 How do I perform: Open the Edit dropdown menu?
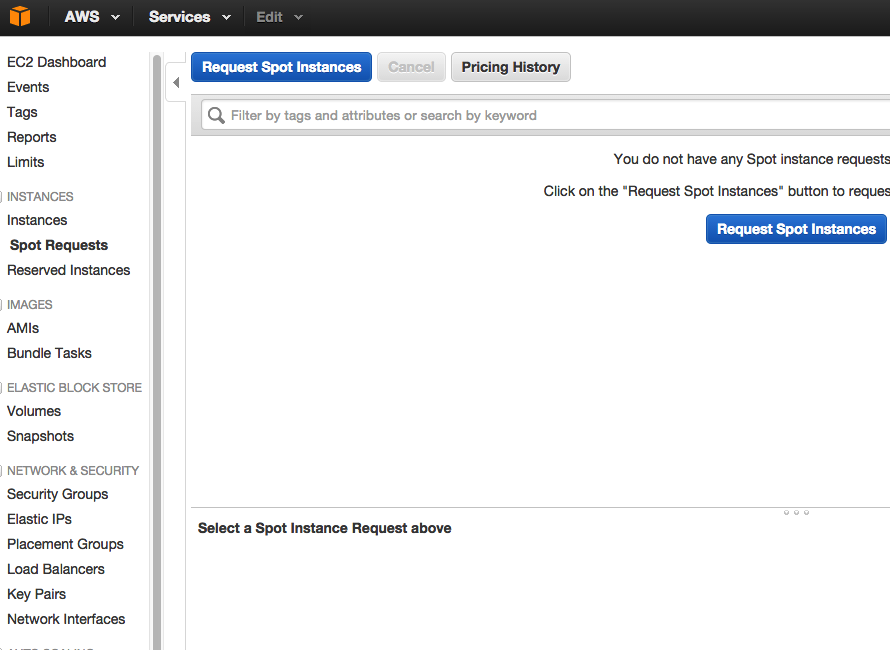pos(279,17)
